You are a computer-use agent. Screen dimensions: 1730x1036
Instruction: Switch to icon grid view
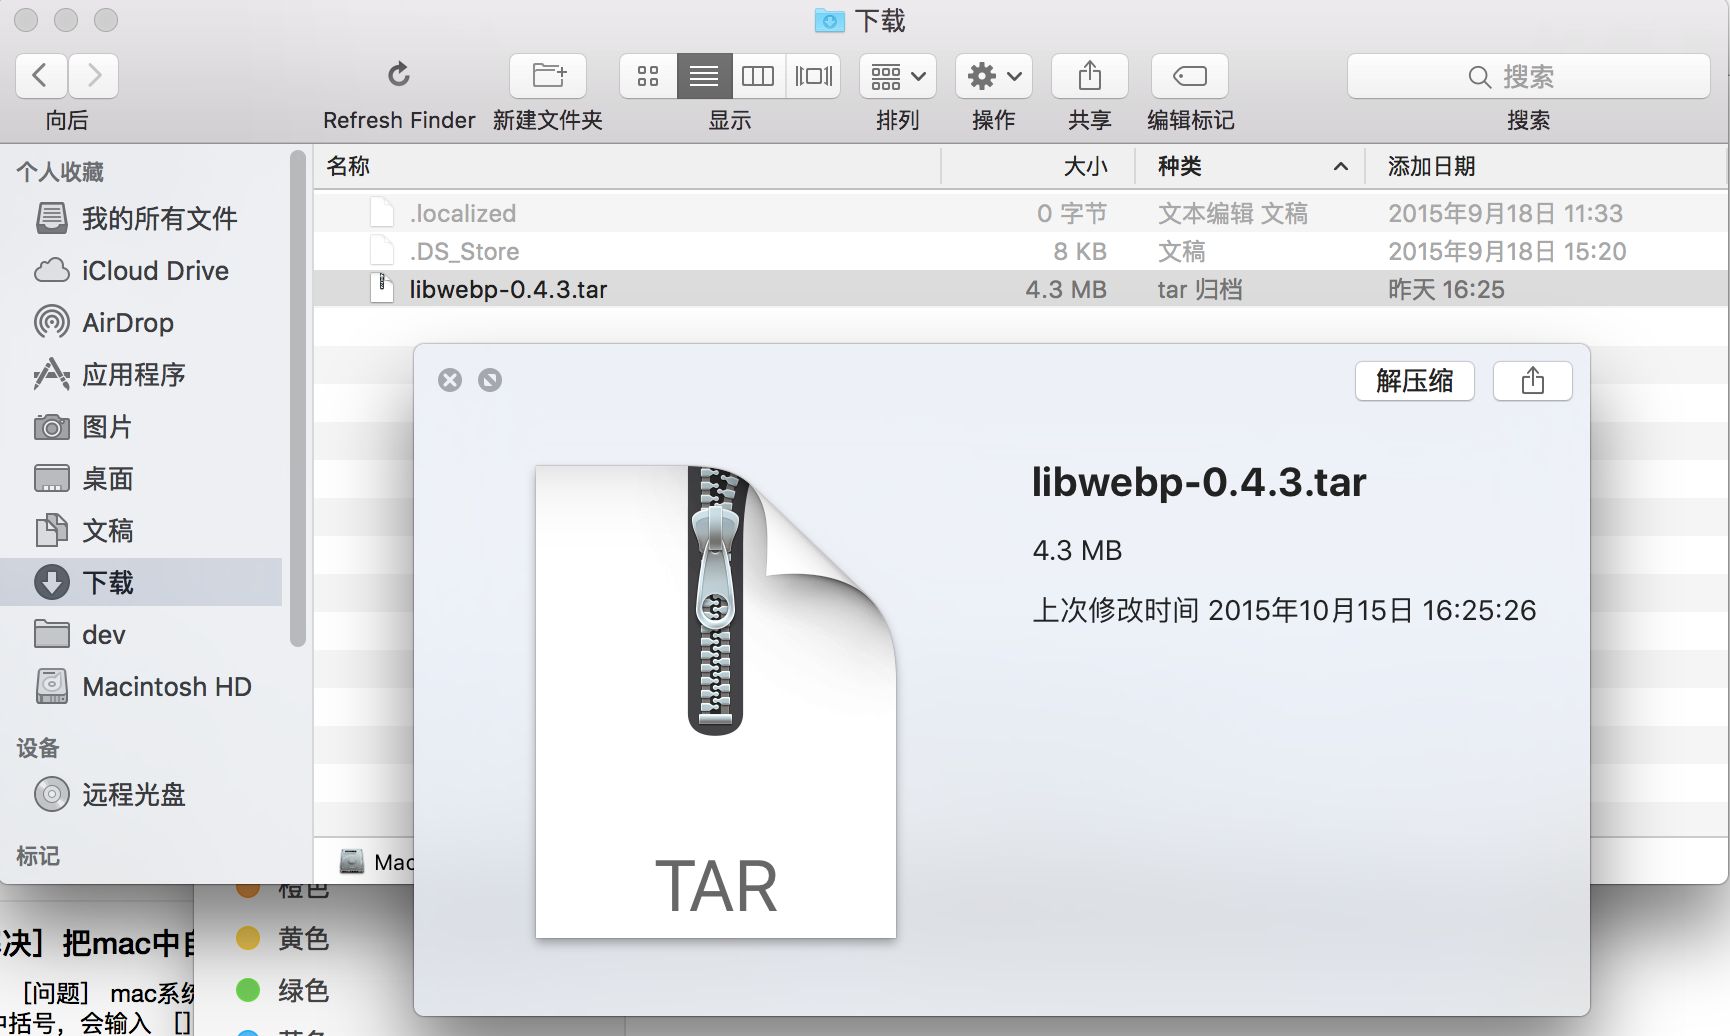[x=648, y=76]
